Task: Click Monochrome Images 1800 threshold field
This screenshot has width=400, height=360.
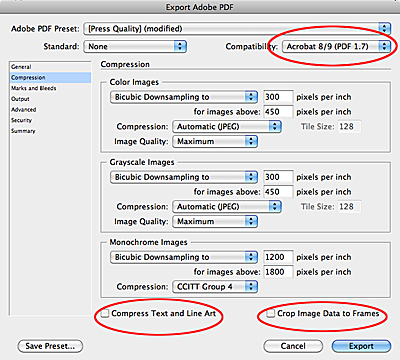Action: click(x=278, y=272)
